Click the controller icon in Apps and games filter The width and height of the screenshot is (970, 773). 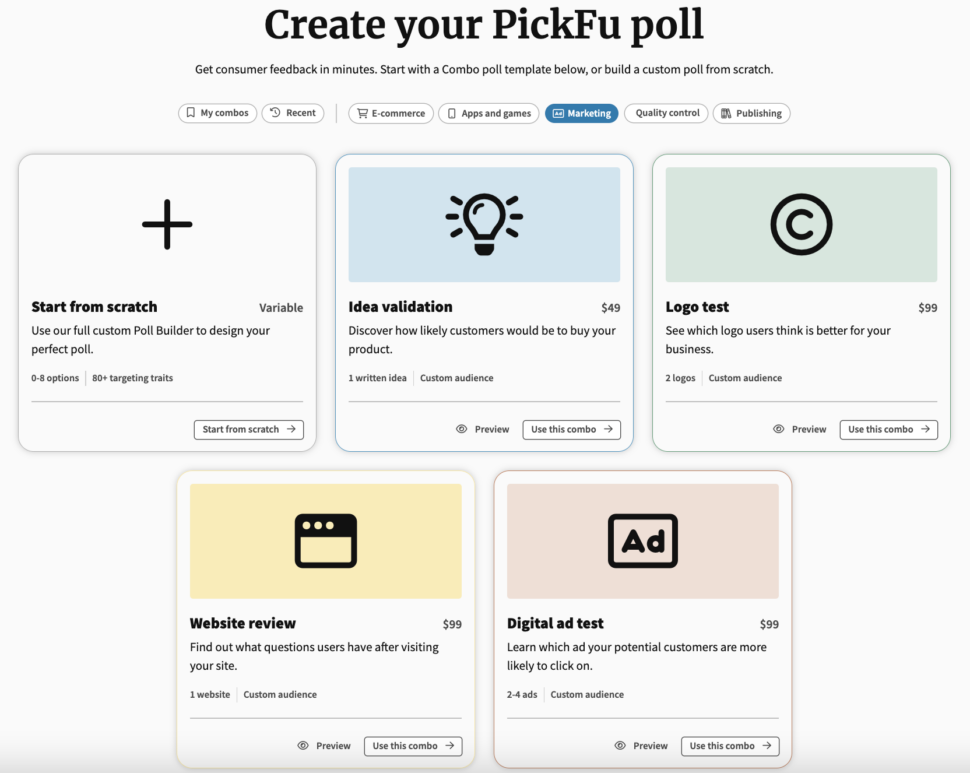[451, 113]
